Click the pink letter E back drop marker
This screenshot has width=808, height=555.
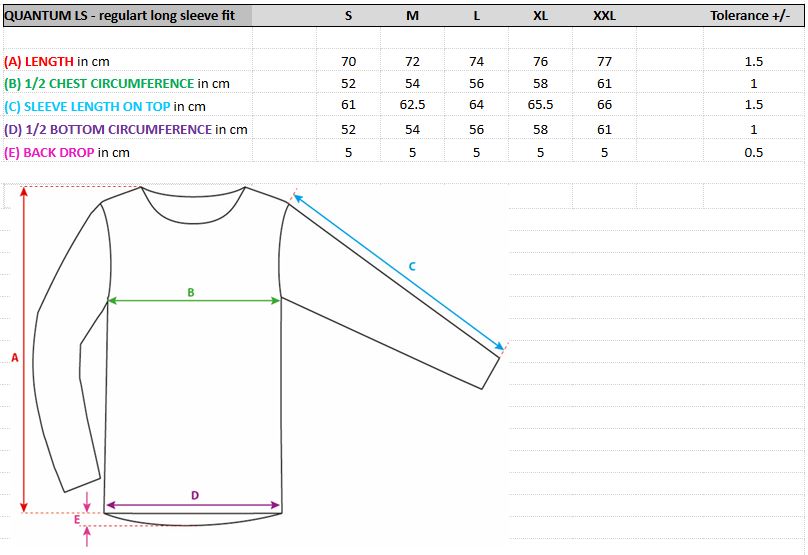point(76,519)
